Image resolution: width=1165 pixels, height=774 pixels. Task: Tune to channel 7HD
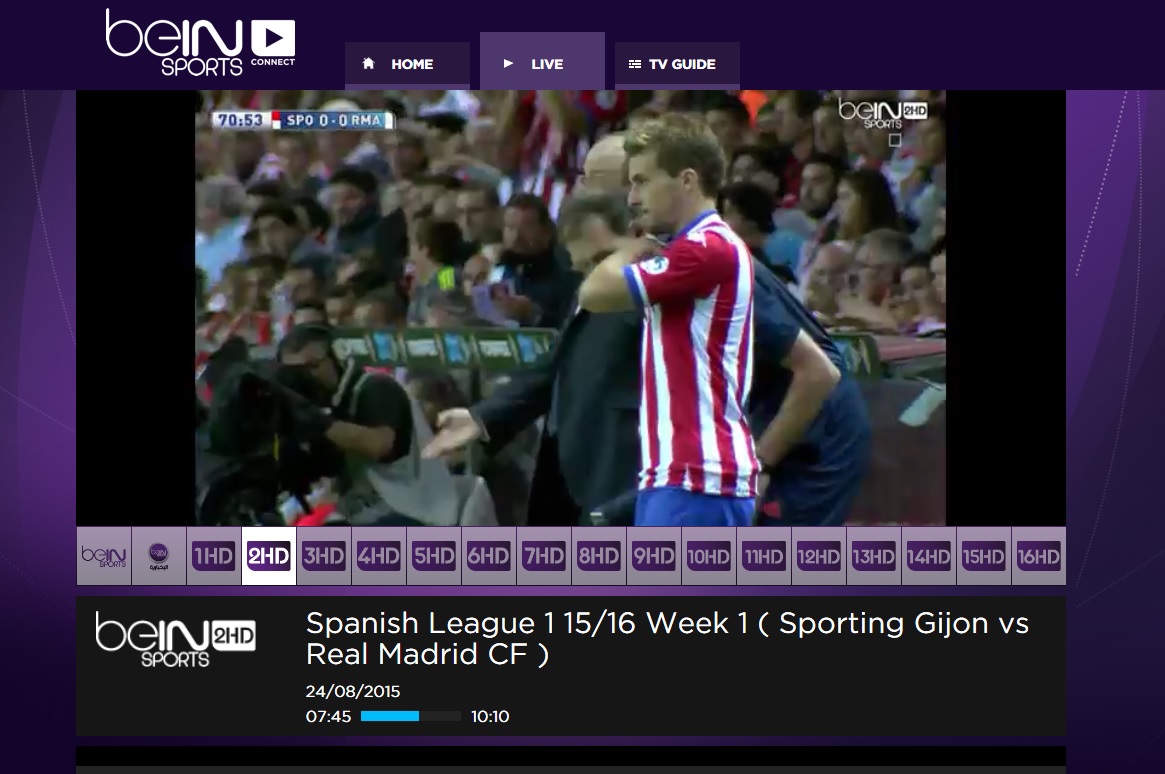point(544,556)
